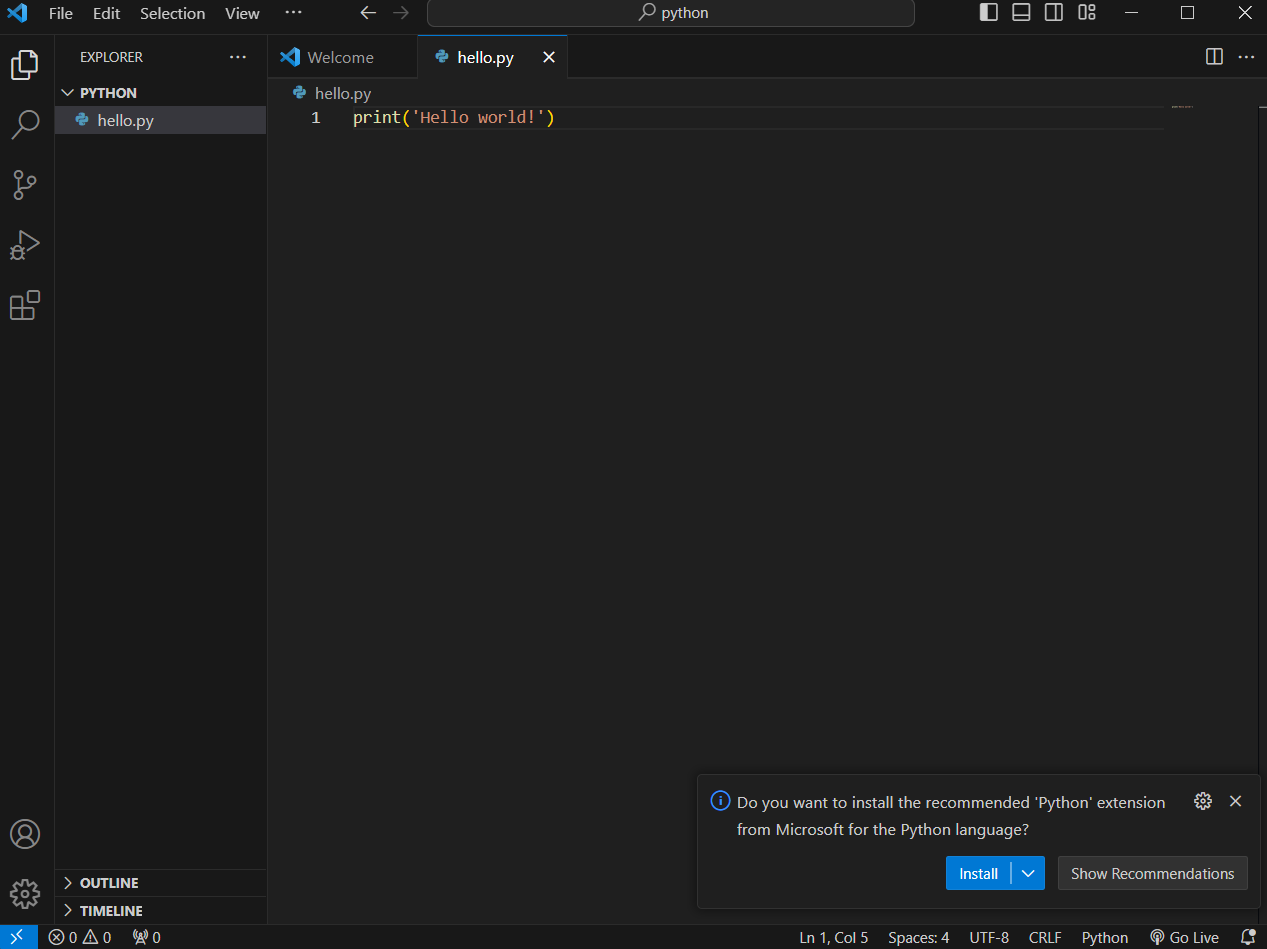1267x949 pixels.
Task: Expand the TIMELINE section
Action: [x=161, y=911]
